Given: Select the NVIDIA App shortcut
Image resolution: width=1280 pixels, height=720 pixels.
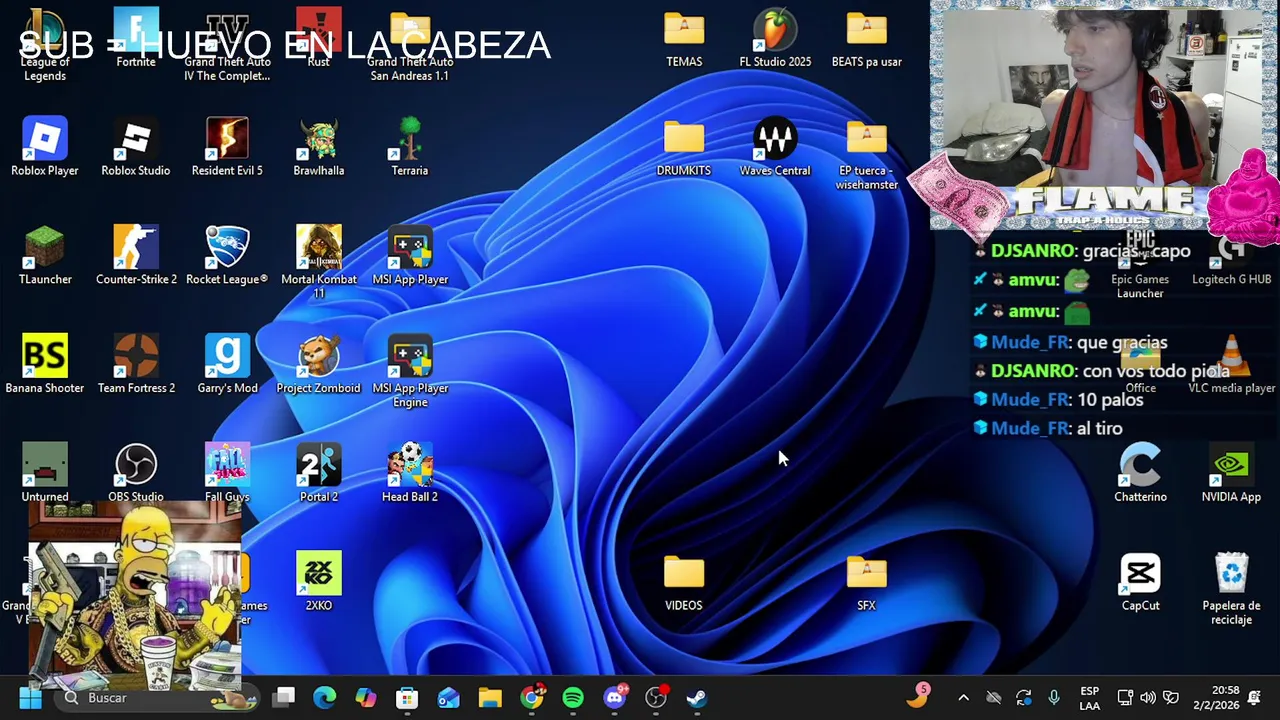Looking at the screenshot, I should pos(1231,474).
